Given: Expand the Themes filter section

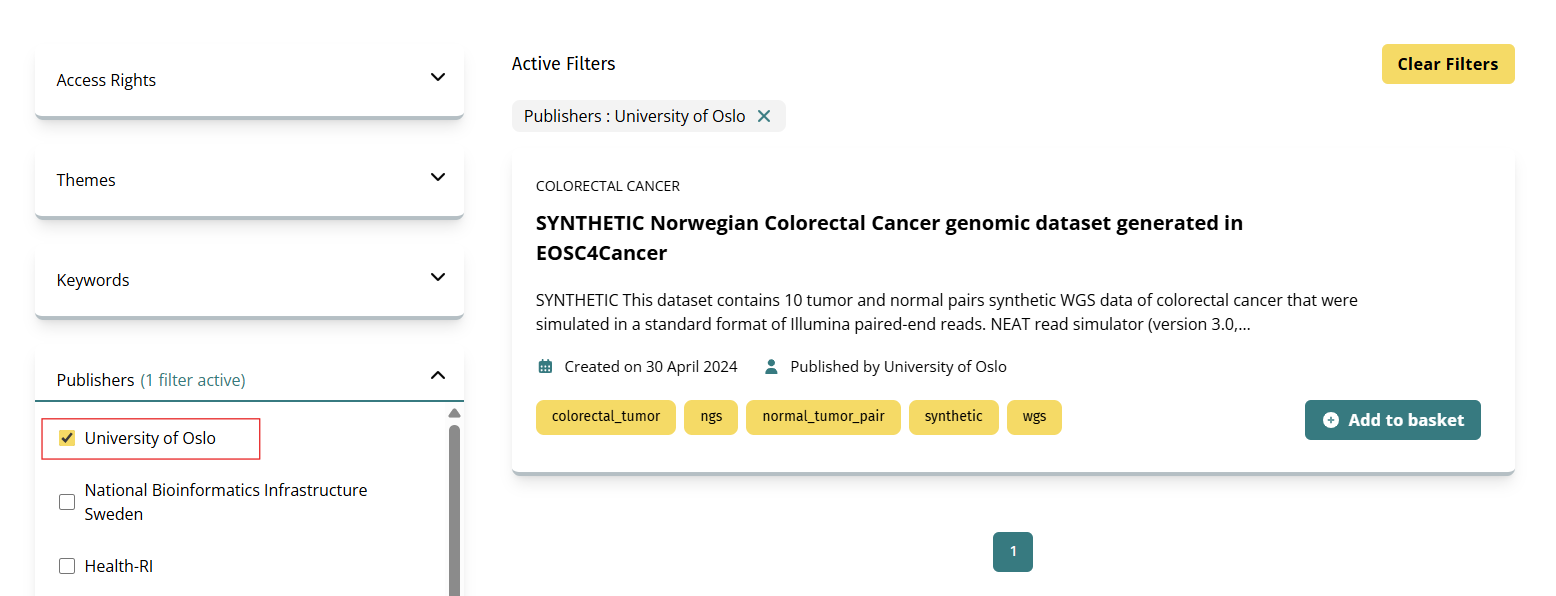Looking at the screenshot, I should [x=249, y=180].
